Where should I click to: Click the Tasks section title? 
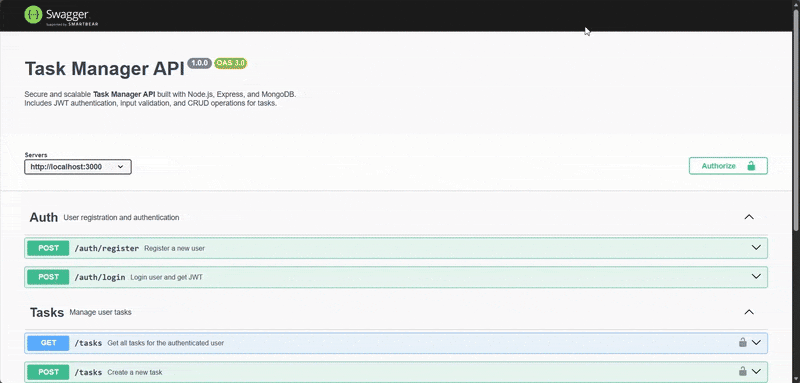coord(46,312)
